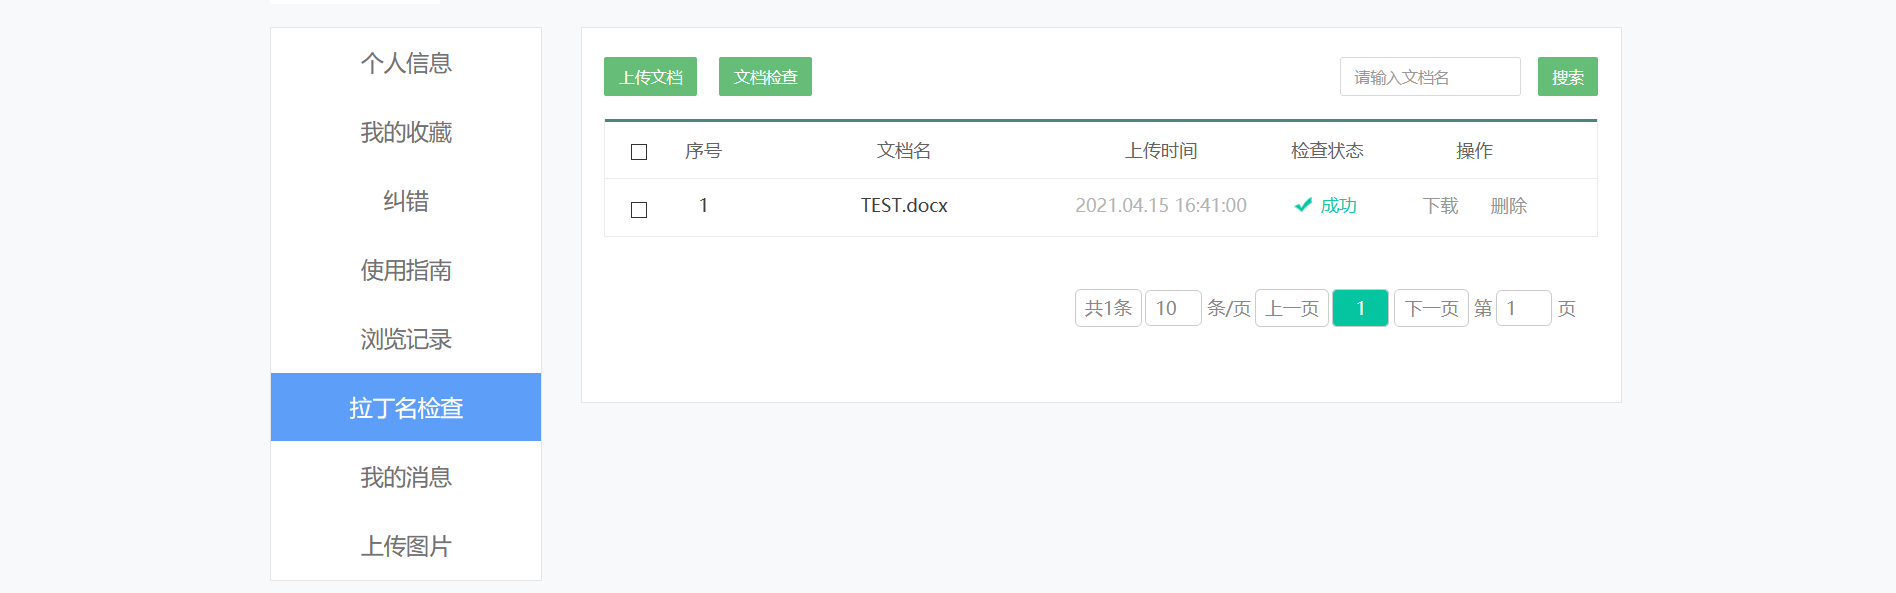Viewport: 1896px width, 593px height.
Task: Open the 使用指南 menu entry
Action: (406, 270)
